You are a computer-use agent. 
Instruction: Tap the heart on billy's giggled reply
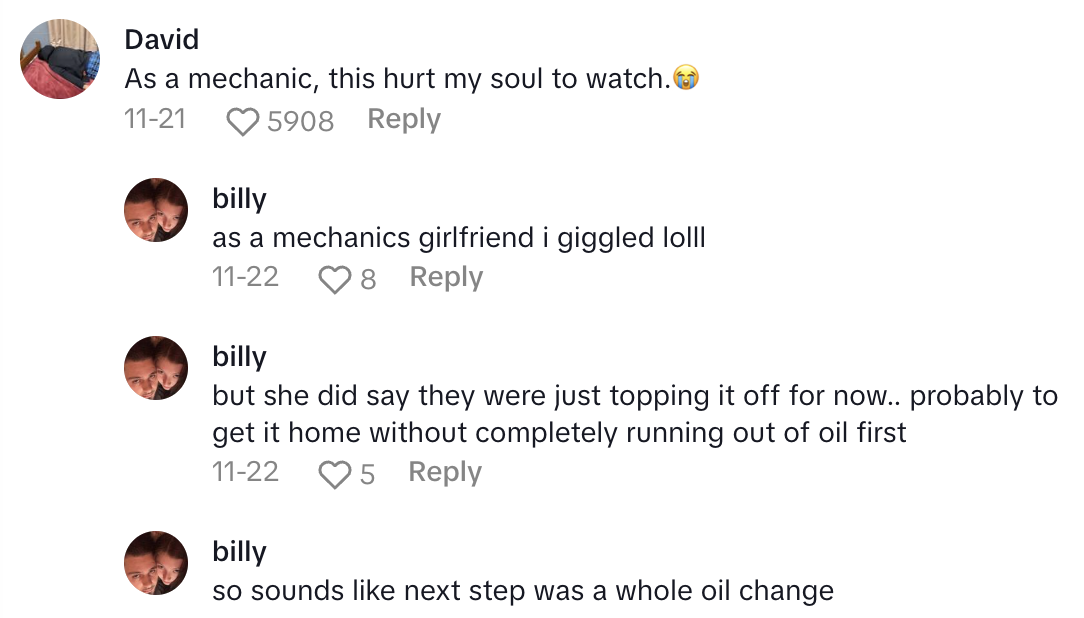pyautogui.click(x=333, y=277)
